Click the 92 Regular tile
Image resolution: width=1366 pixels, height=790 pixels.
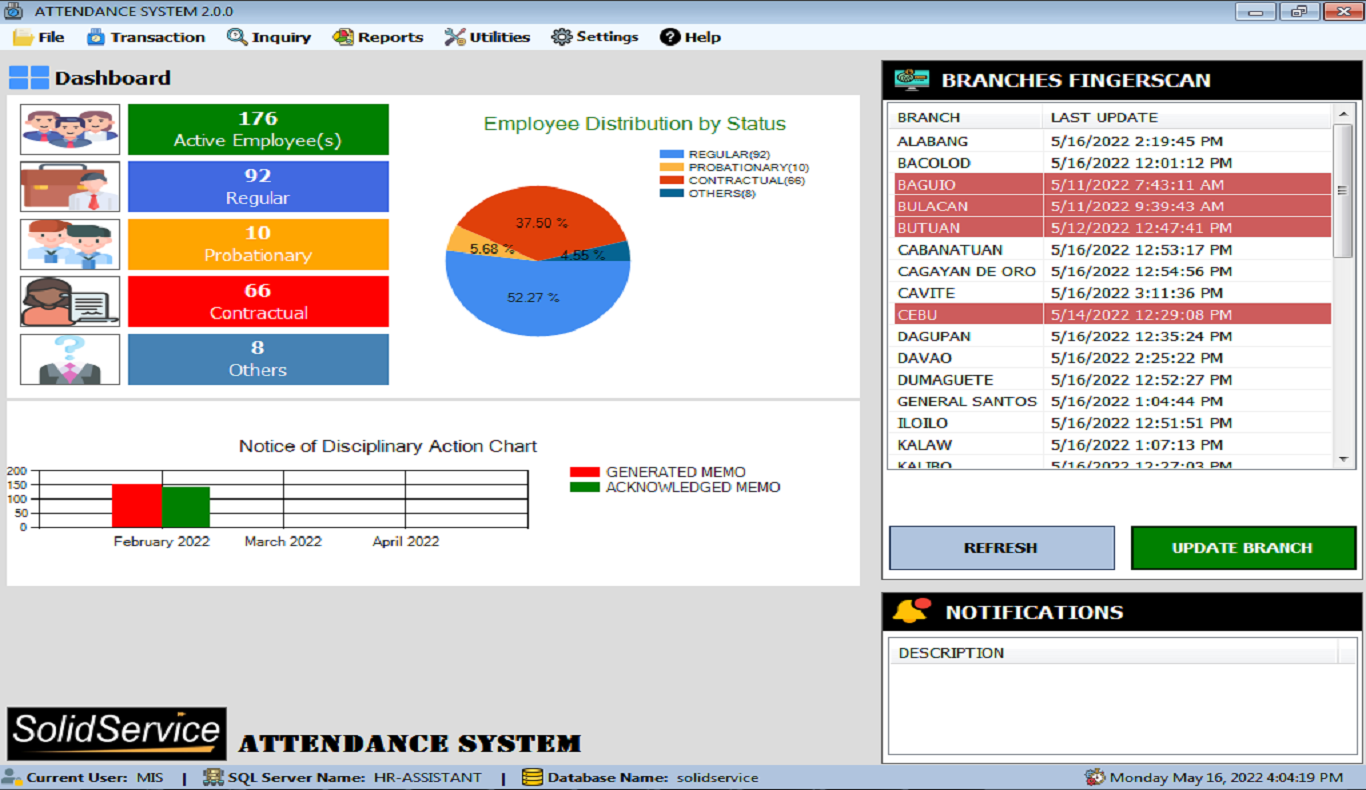[x=258, y=187]
